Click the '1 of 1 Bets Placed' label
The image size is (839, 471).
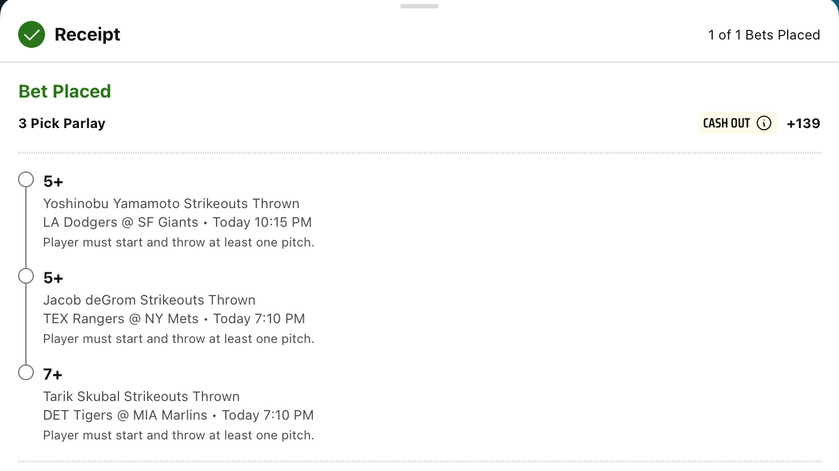coord(764,35)
